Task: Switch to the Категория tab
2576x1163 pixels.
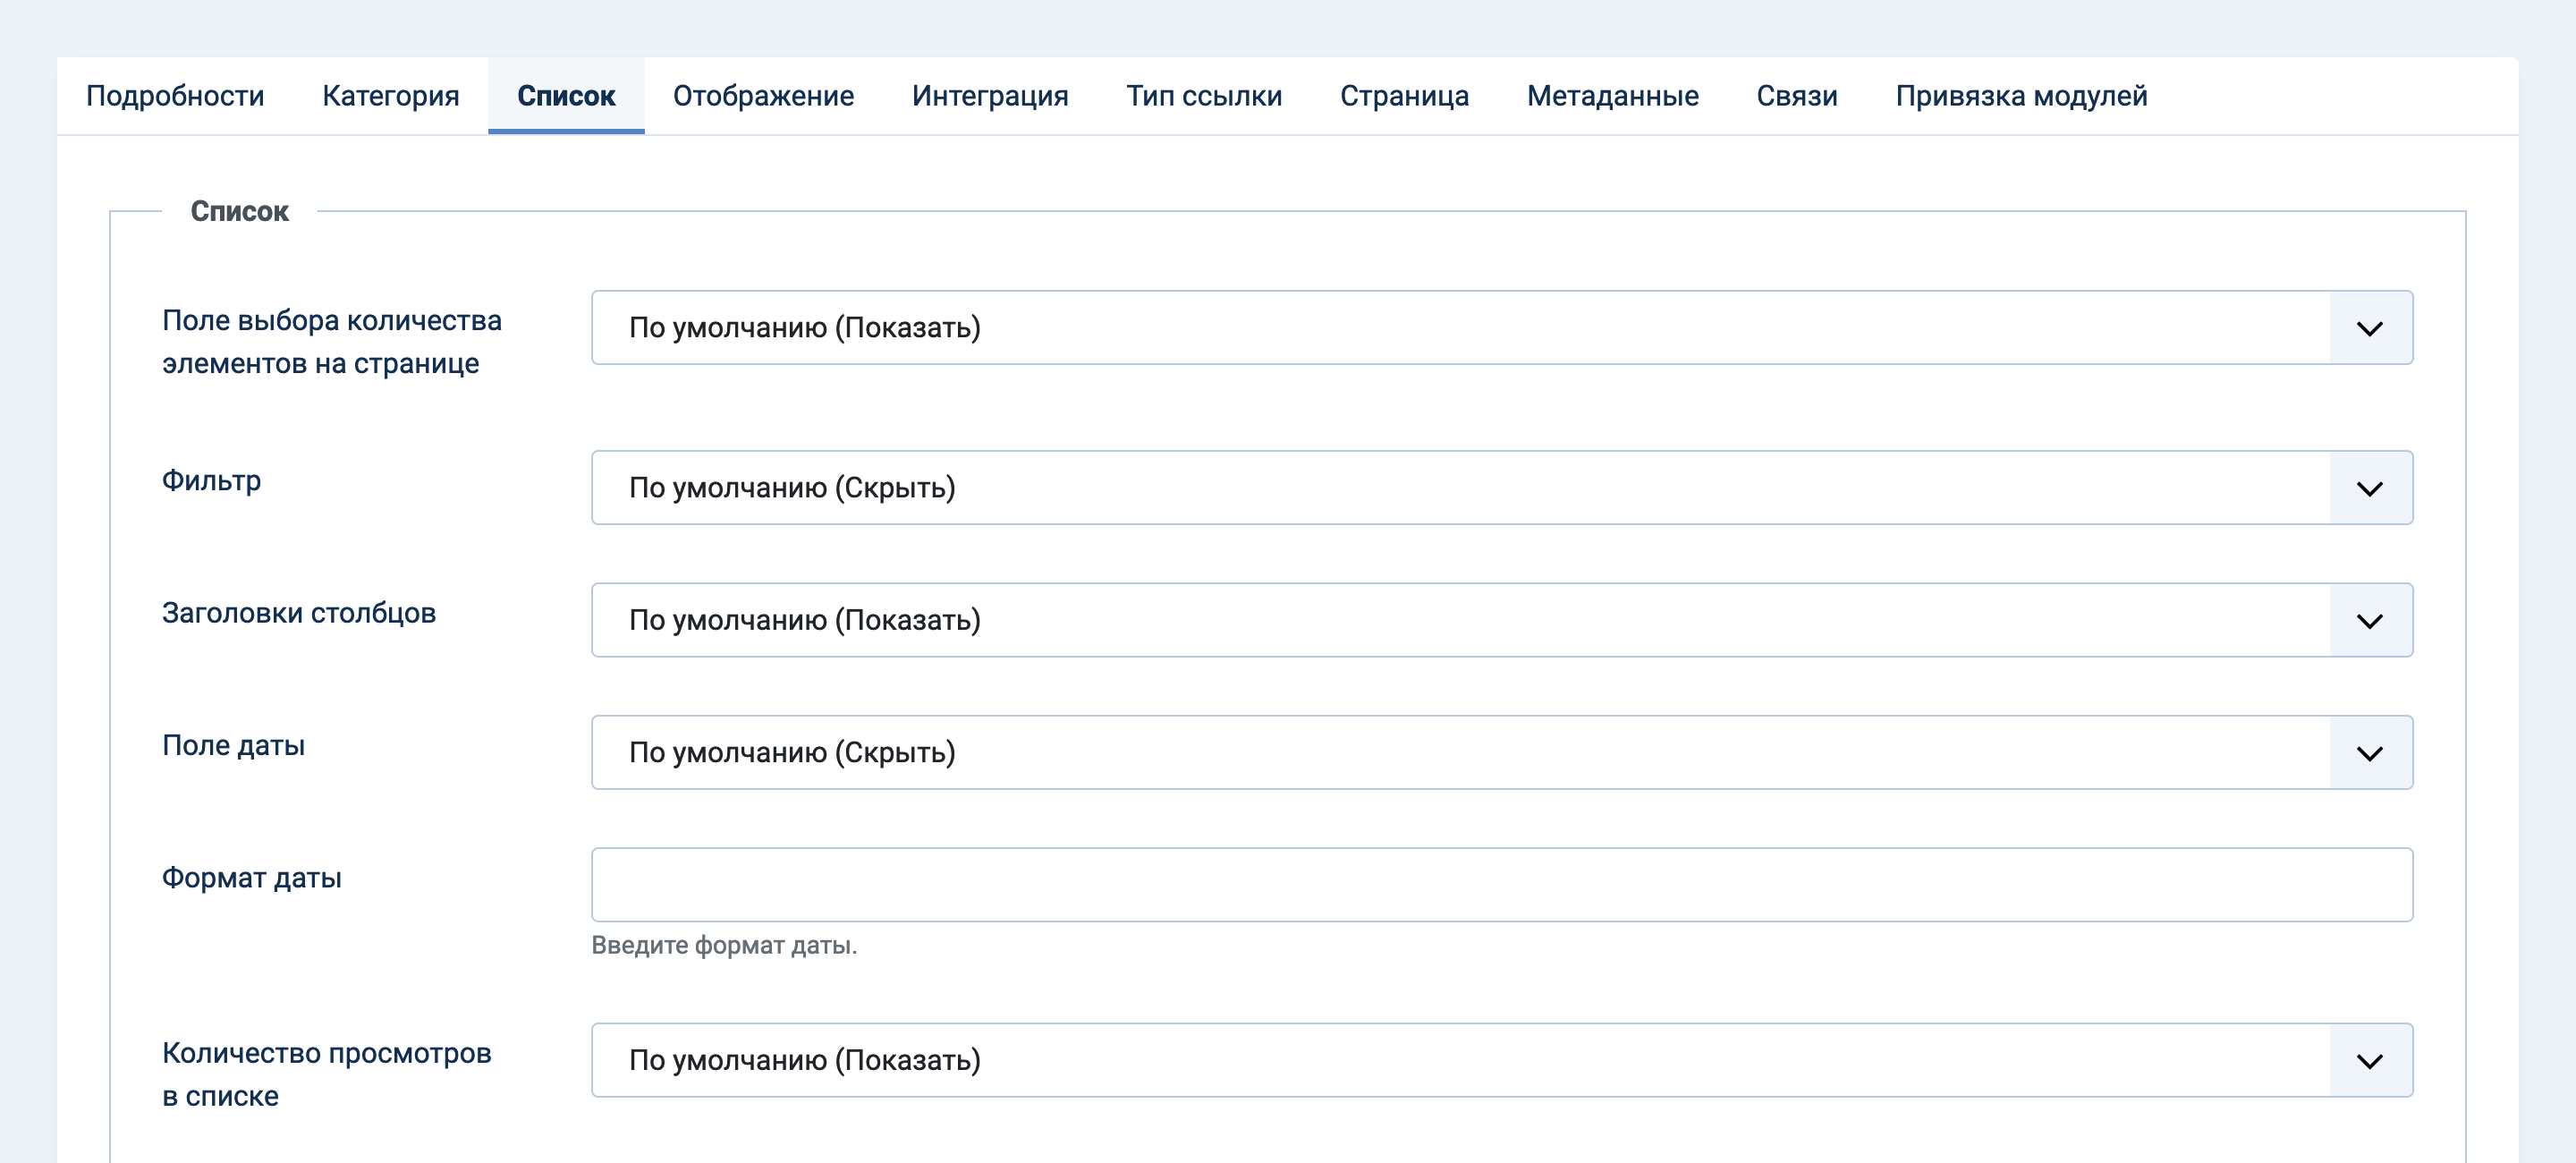Action: 391,96
